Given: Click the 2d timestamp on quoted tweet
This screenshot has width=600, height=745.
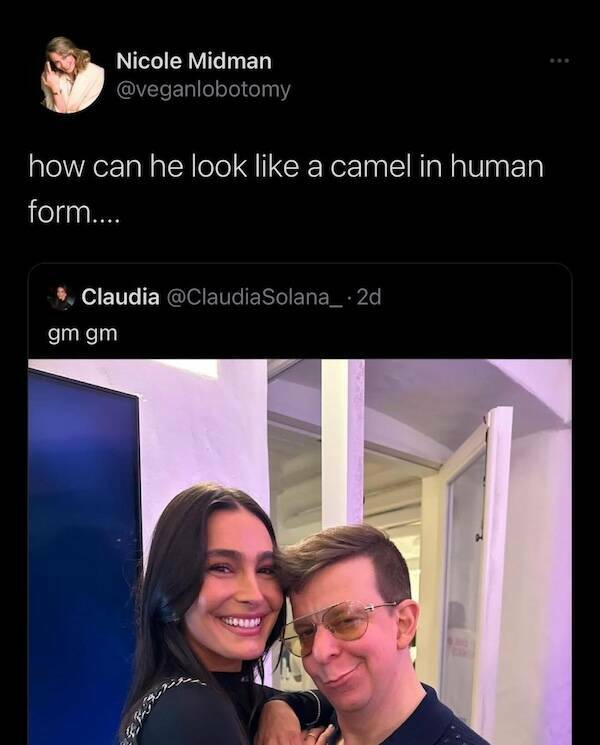Looking at the screenshot, I should 368,297.
